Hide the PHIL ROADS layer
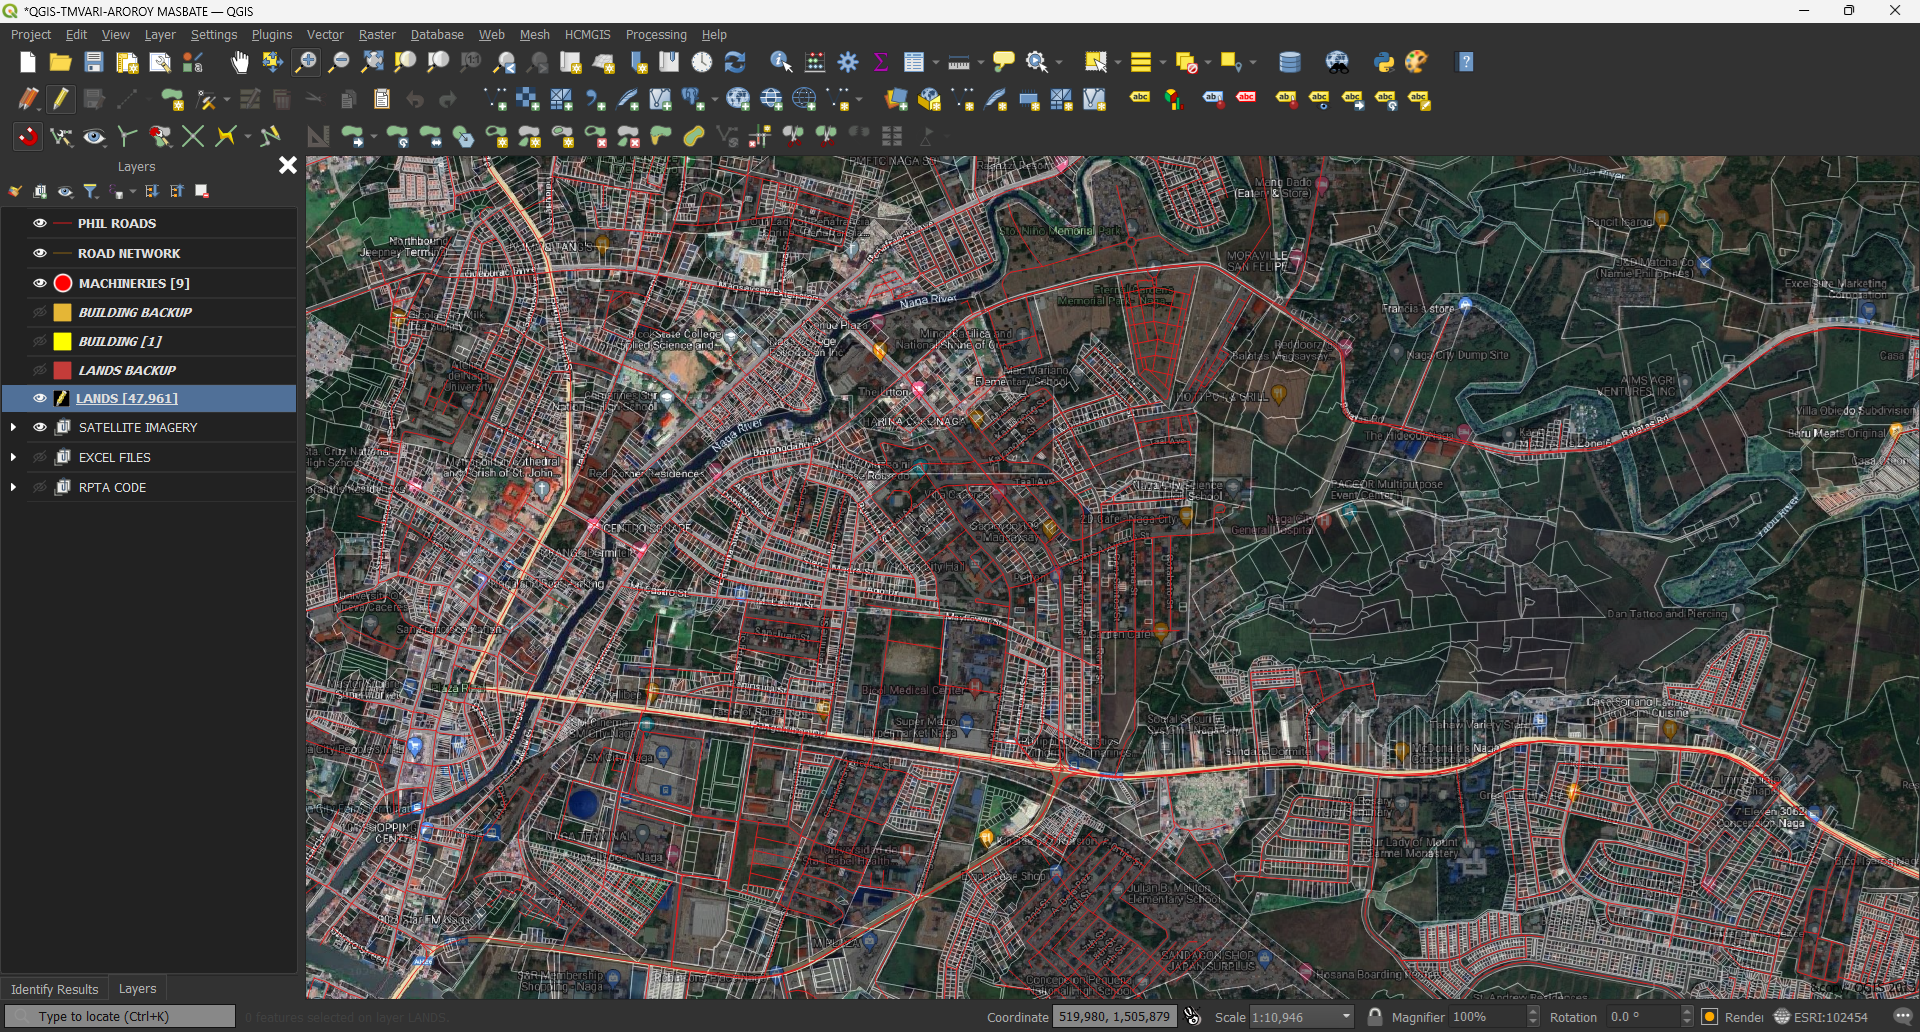The height and width of the screenshot is (1032, 1920). pos(40,223)
